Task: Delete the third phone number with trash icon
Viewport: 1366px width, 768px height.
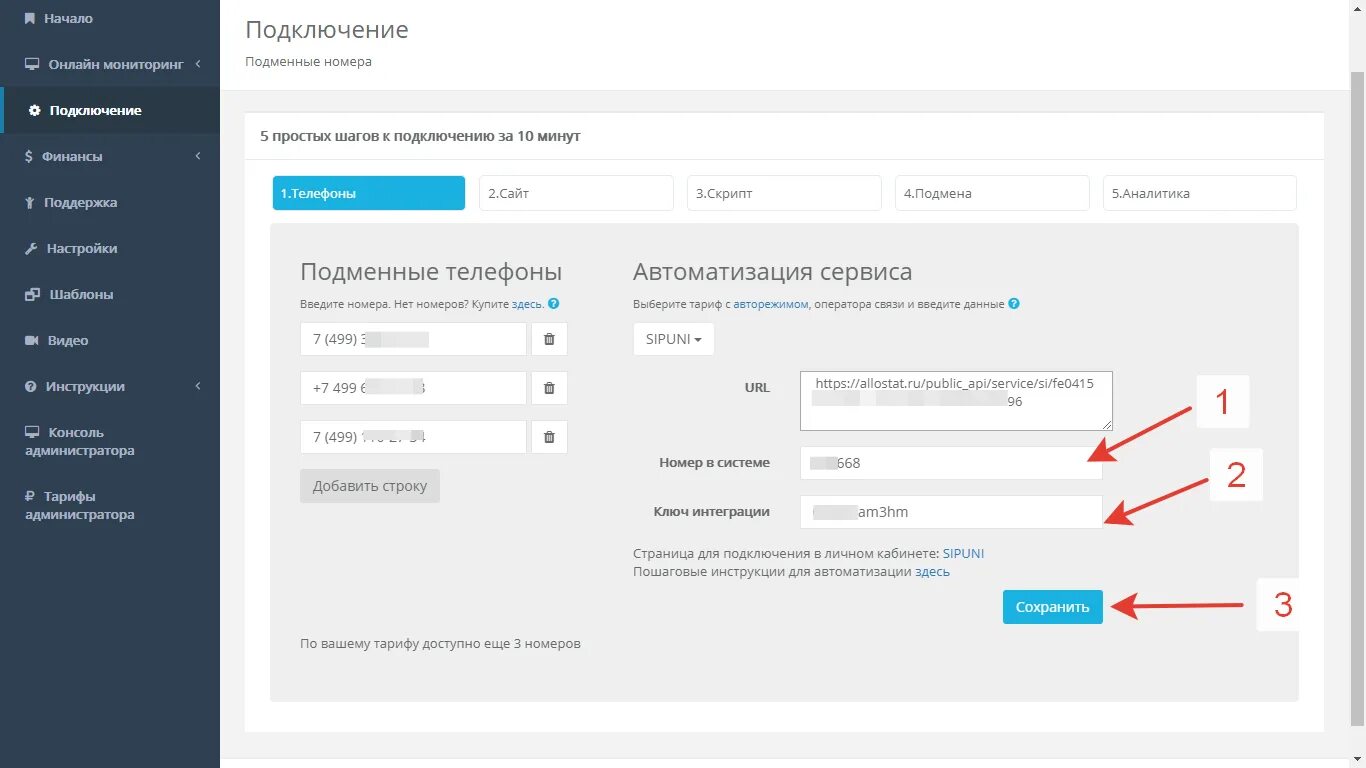Action: tap(549, 437)
